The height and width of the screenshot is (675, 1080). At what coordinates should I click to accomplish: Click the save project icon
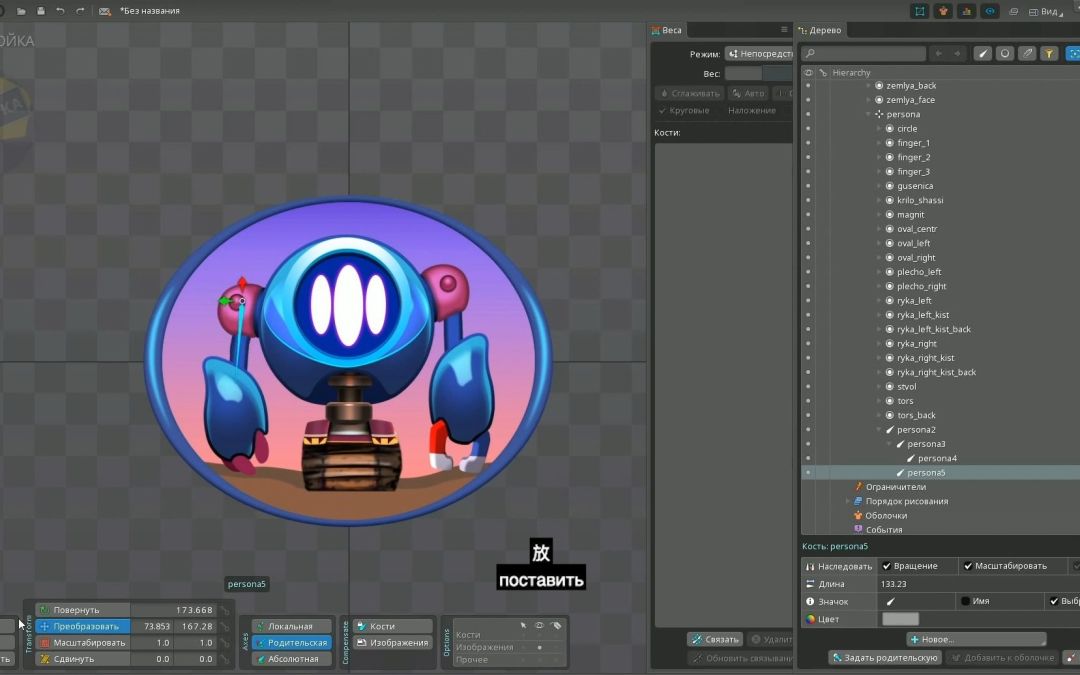[x=41, y=11]
